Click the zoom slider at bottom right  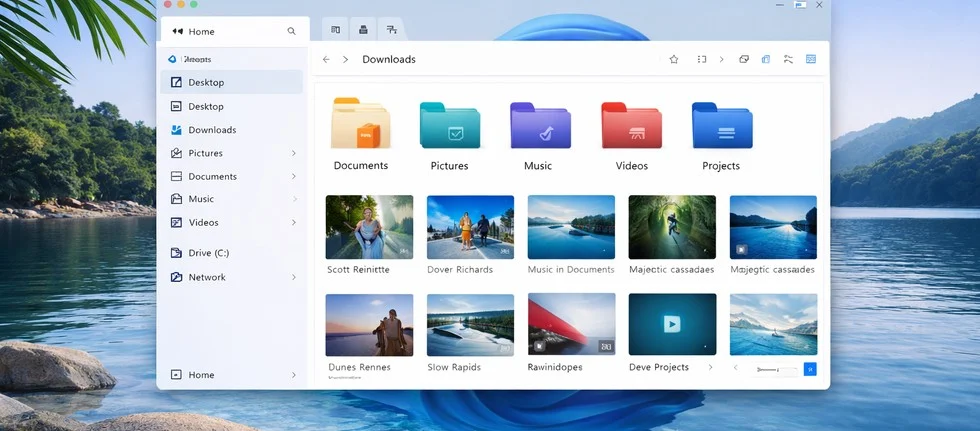pyautogui.click(x=777, y=370)
